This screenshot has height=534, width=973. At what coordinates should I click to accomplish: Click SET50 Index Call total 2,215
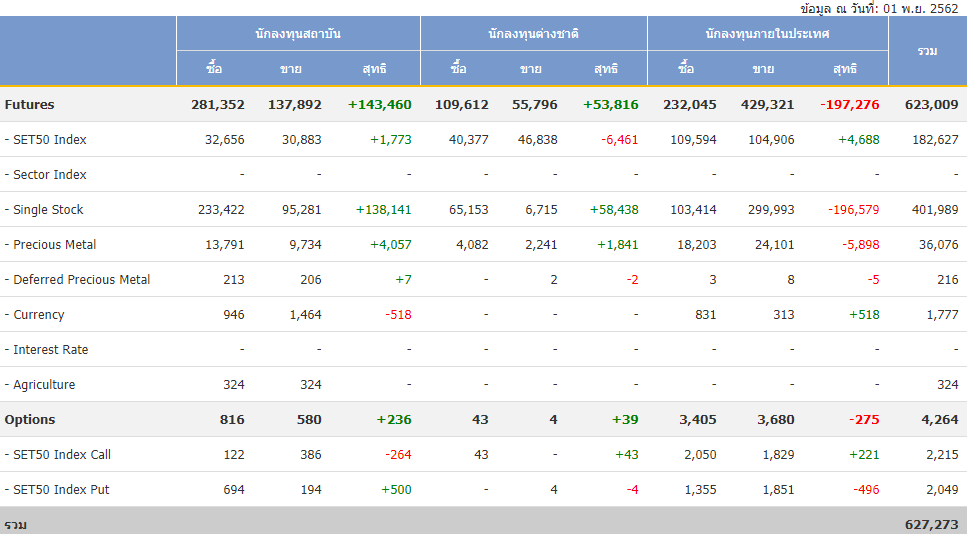[x=943, y=455]
